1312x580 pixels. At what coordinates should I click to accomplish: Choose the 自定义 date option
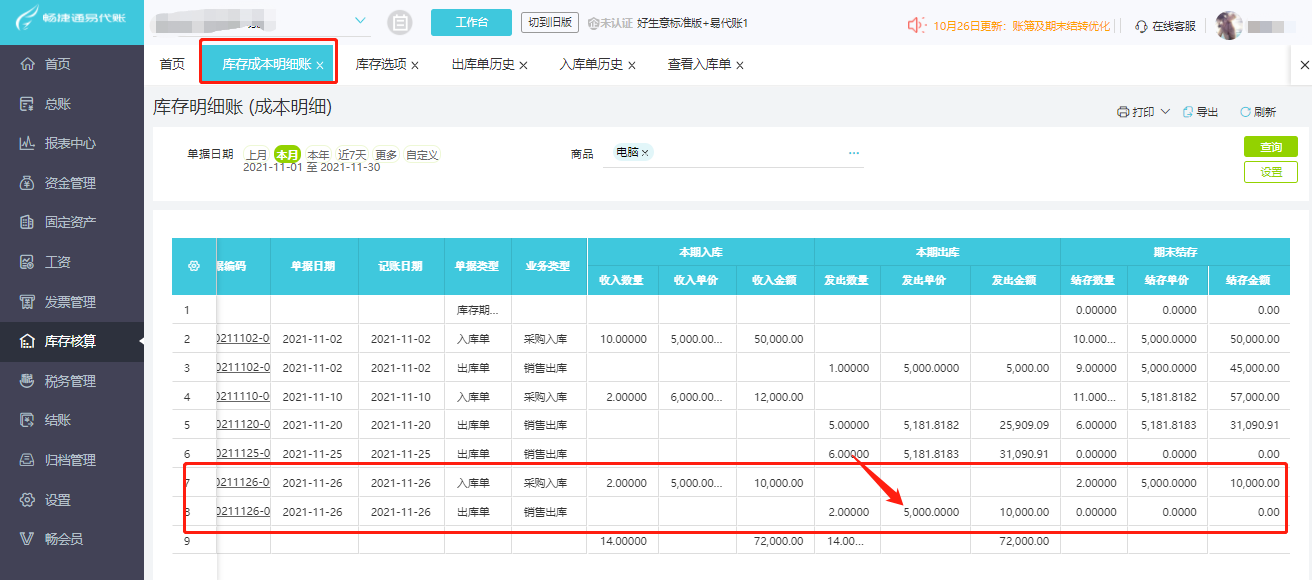pyautogui.click(x=422, y=155)
